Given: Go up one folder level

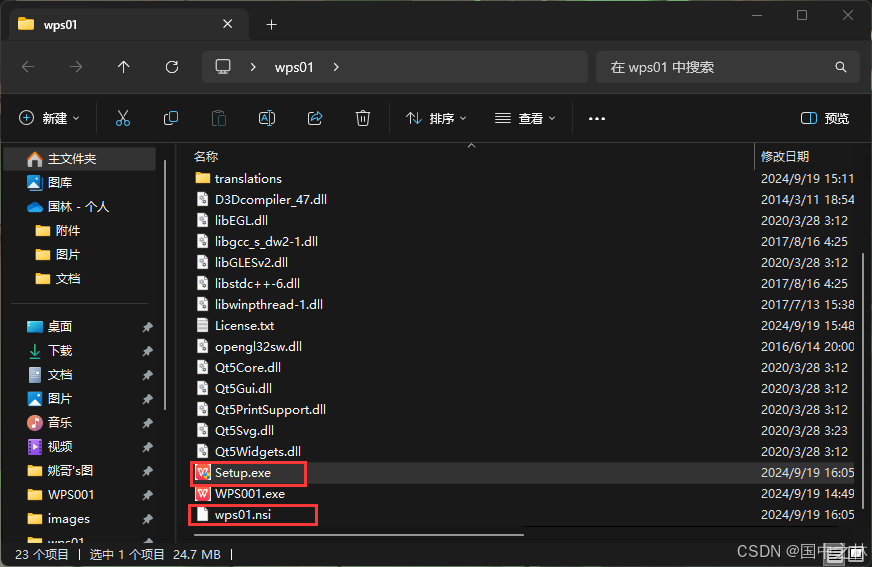Looking at the screenshot, I should [x=123, y=67].
